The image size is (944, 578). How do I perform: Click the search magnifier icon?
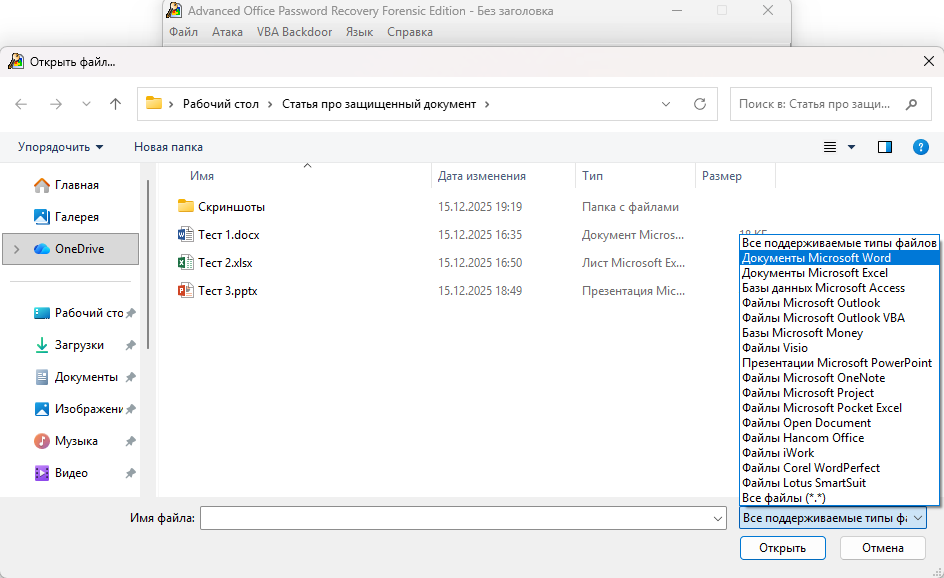pos(911,104)
